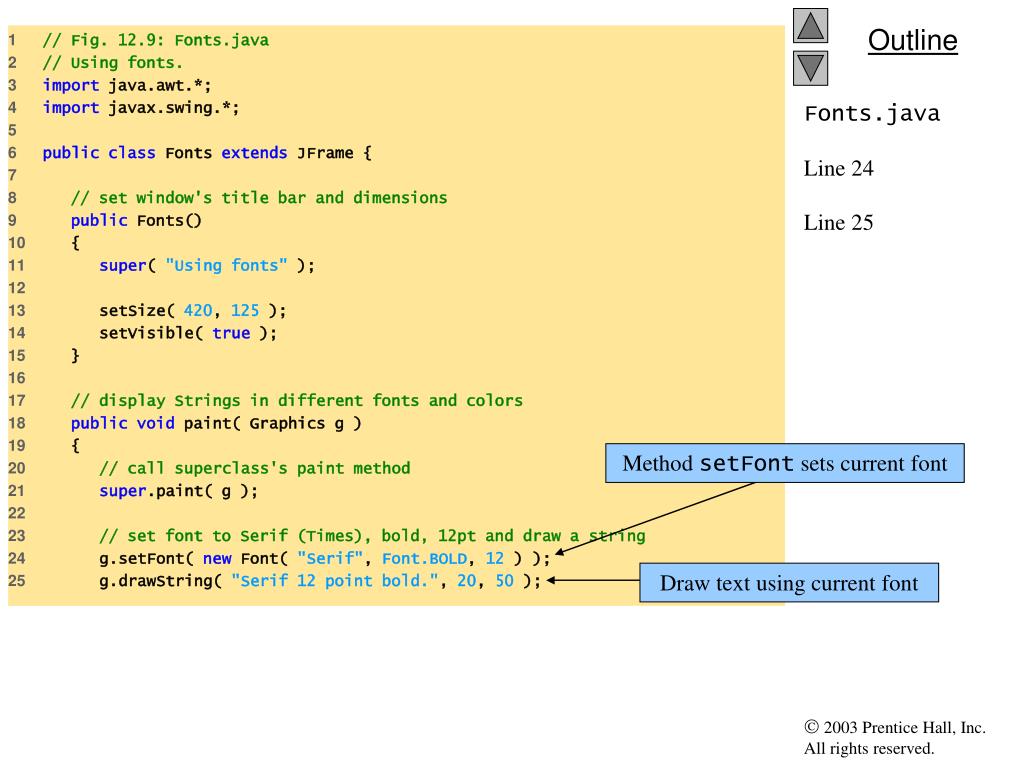Click the window's title bar comment line
Image resolution: width=1024 pixels, height=768 pixels.
(x=259, y=198)
